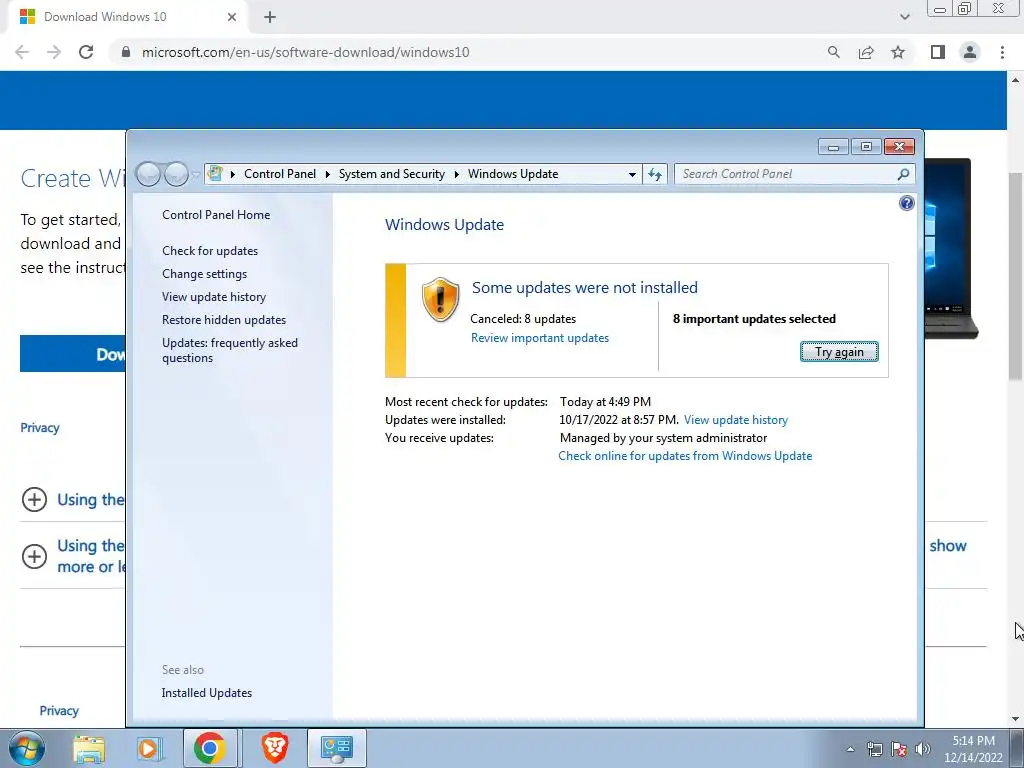
Task: Click the volume speaker tray icon
Action: click(x=923, y=749)
